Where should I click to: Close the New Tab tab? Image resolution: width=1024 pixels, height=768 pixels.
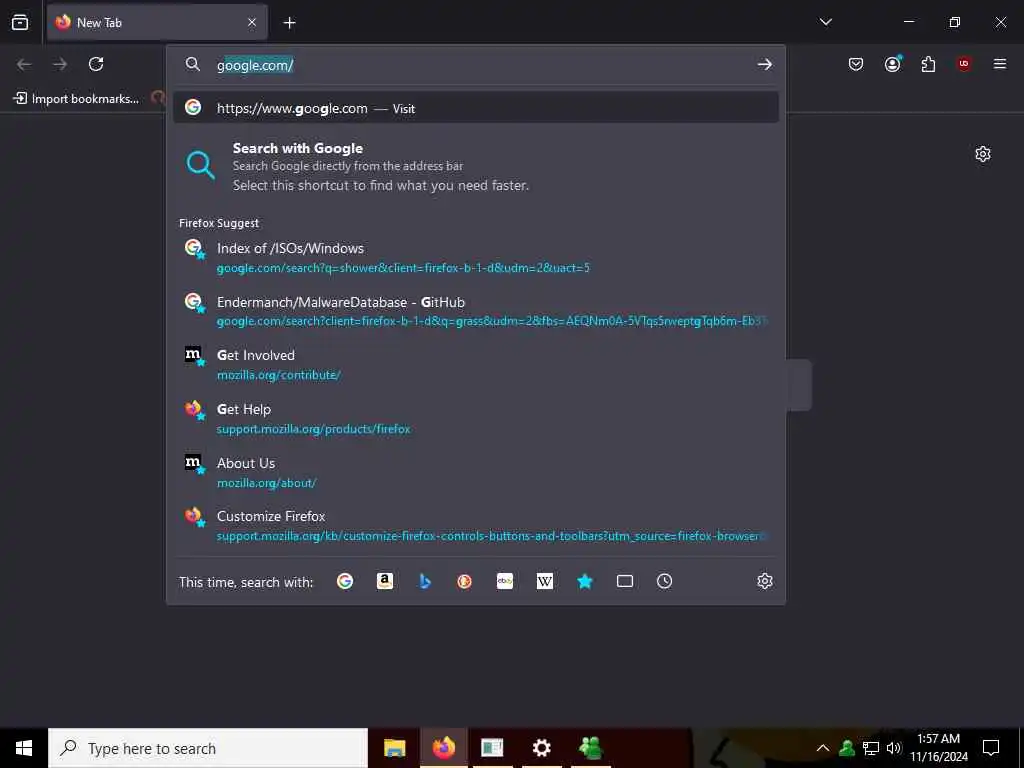pyautogui.click(x=252, y=23)
